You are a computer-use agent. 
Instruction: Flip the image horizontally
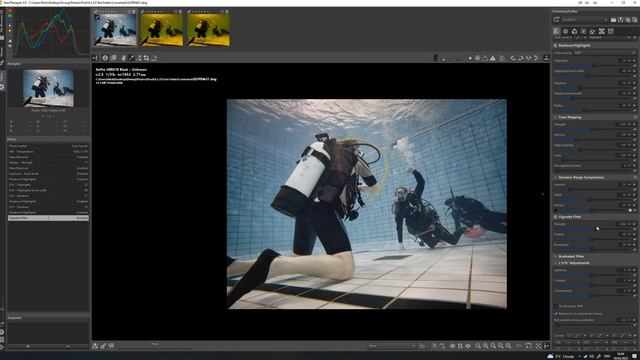coord(529,58)
